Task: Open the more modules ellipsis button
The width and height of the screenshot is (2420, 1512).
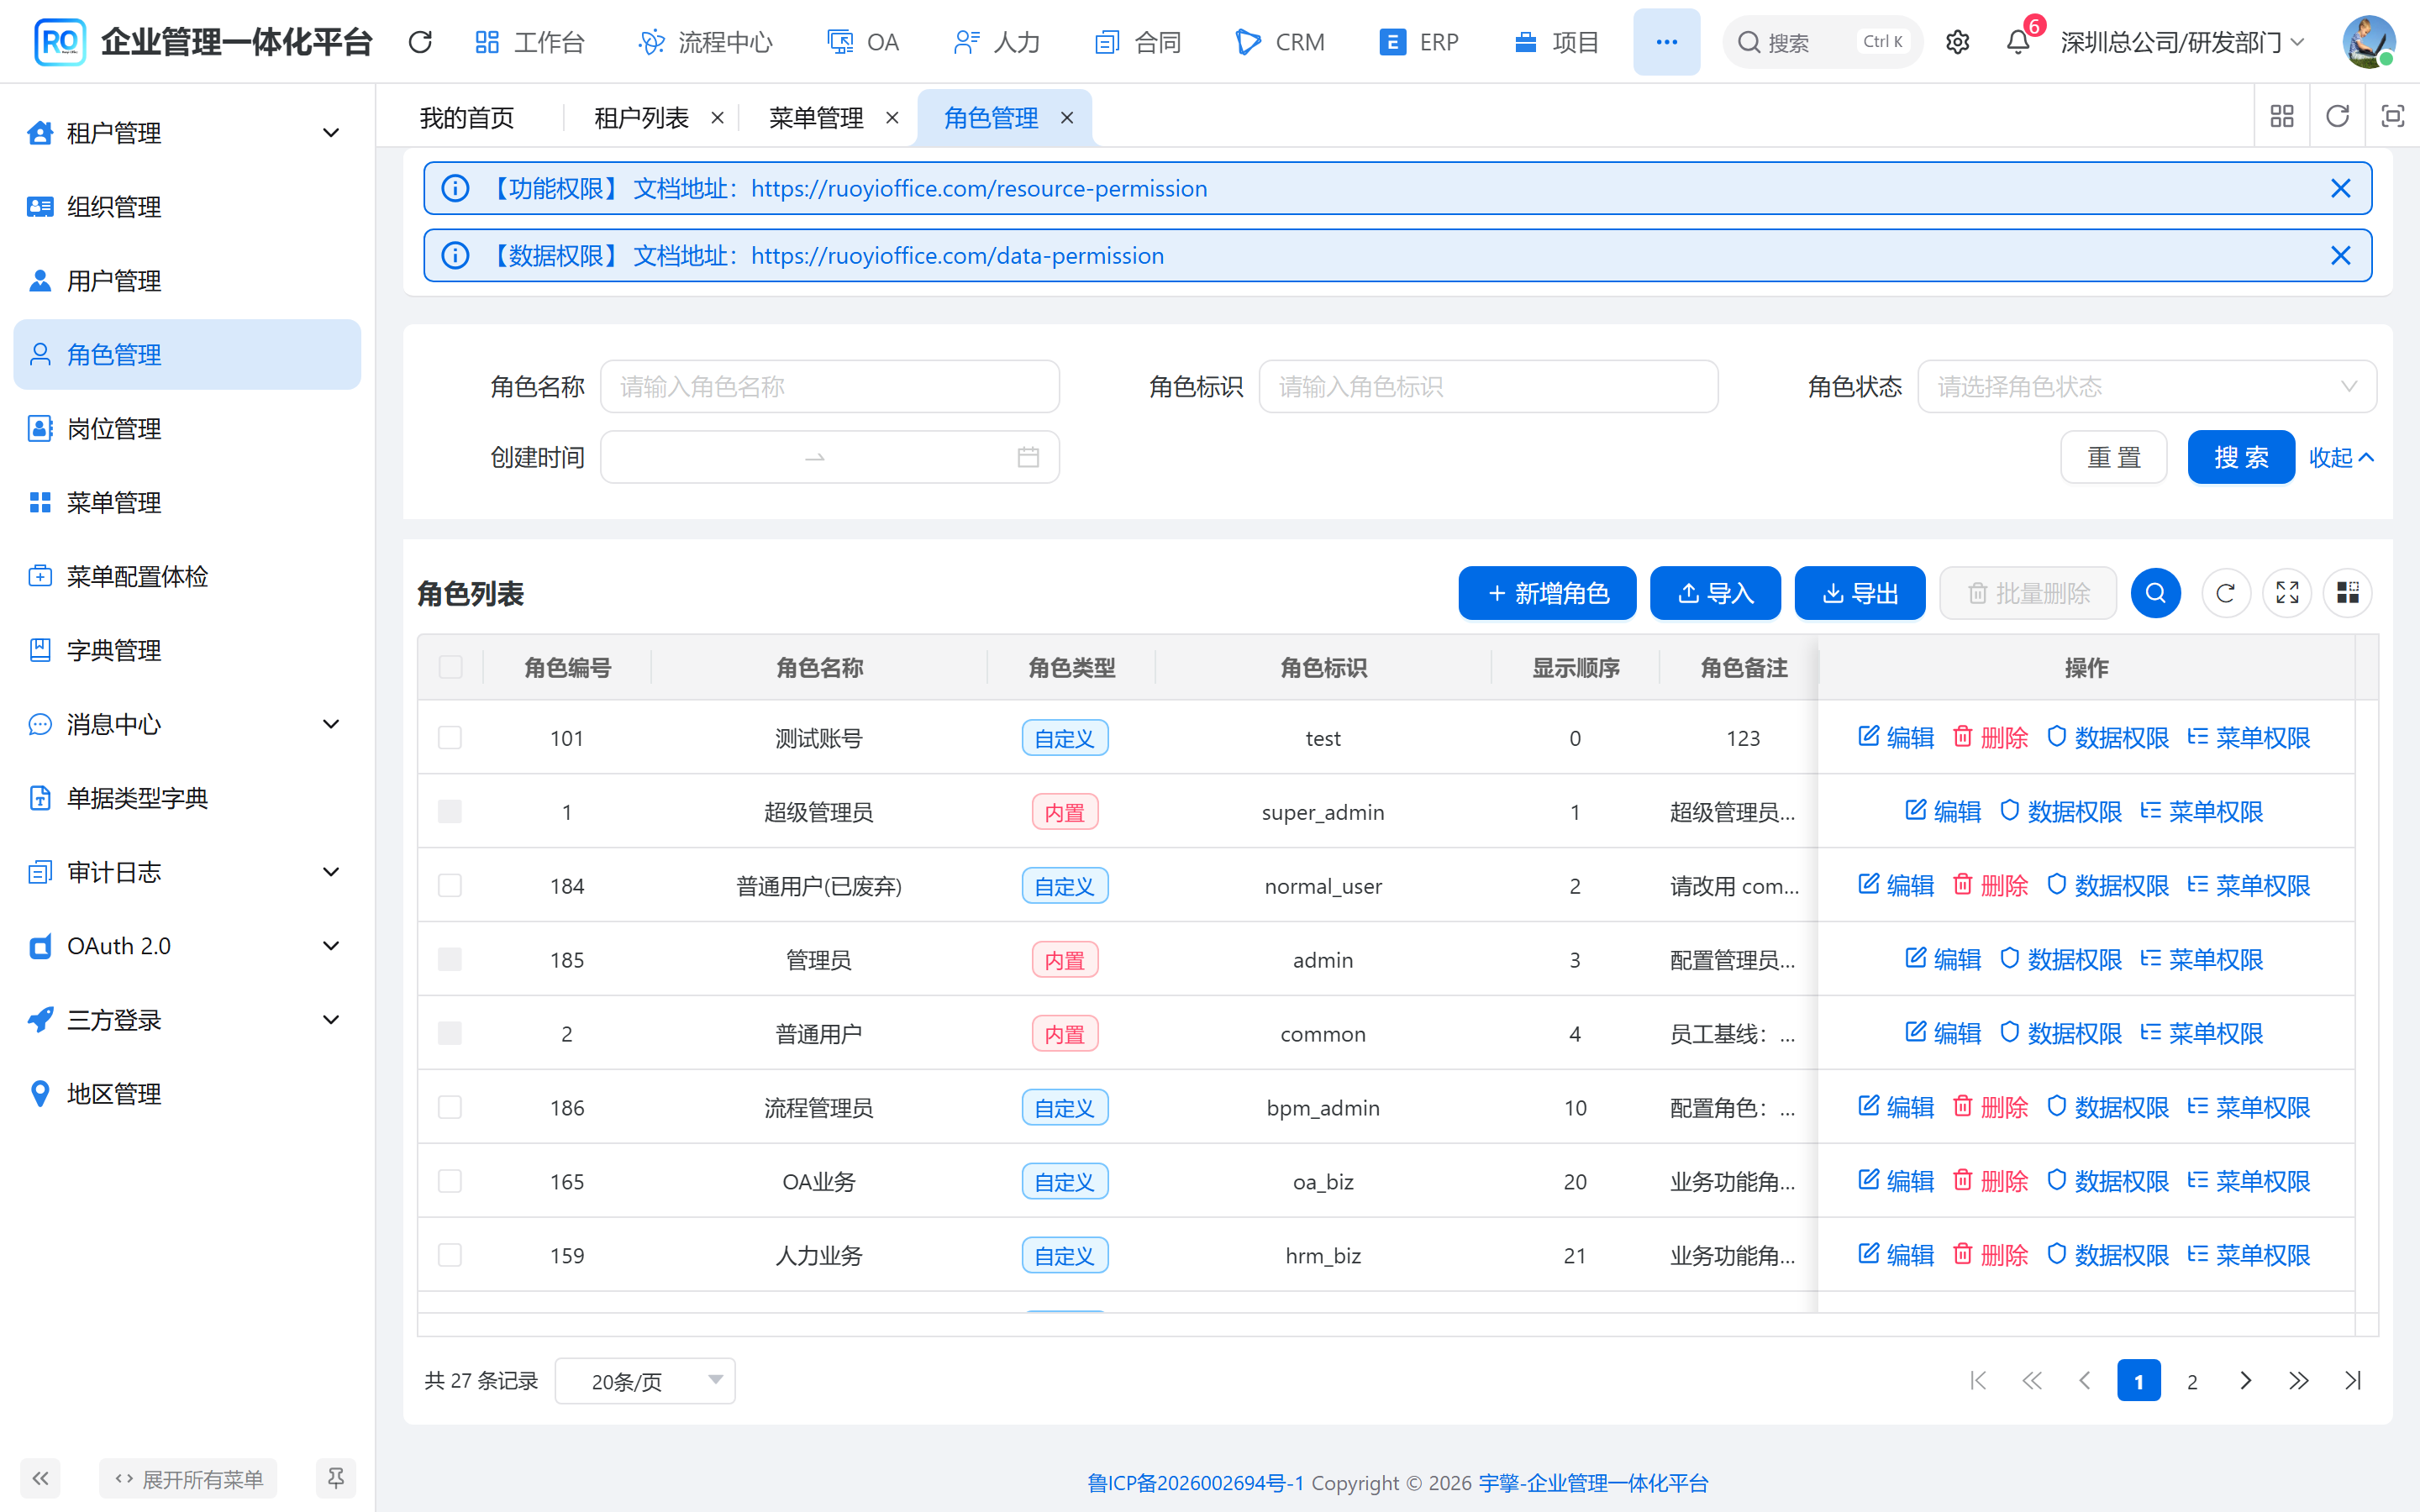Action: [x=1666, y=42]
